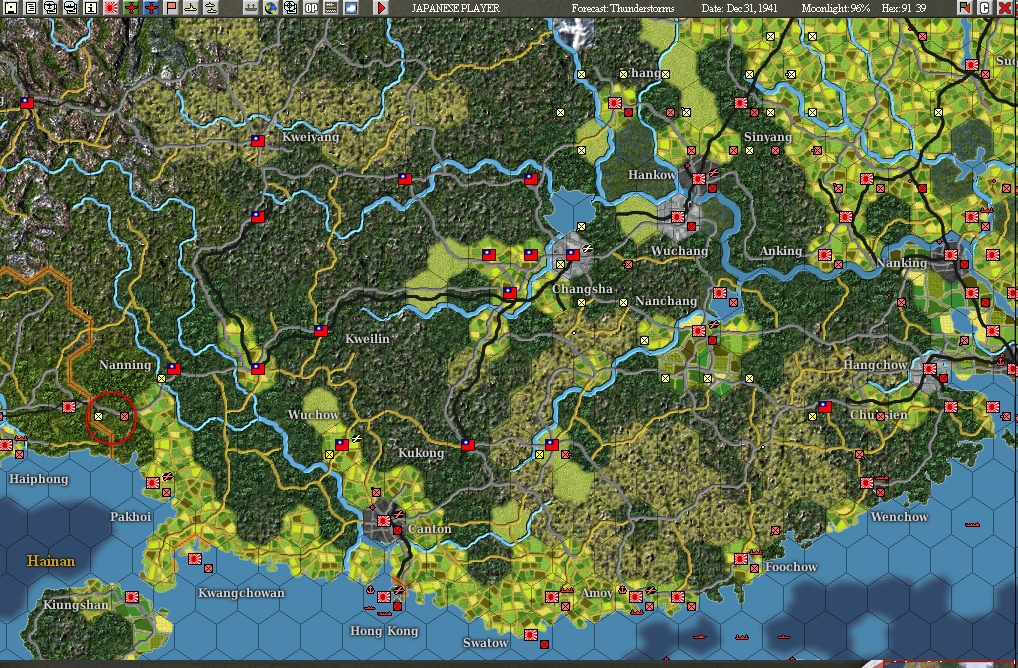Viewport: 1018px width, 668px height.
Task: Select the Chinese base at Changsha
Action: pyautogui.click(x=573, y=254)
